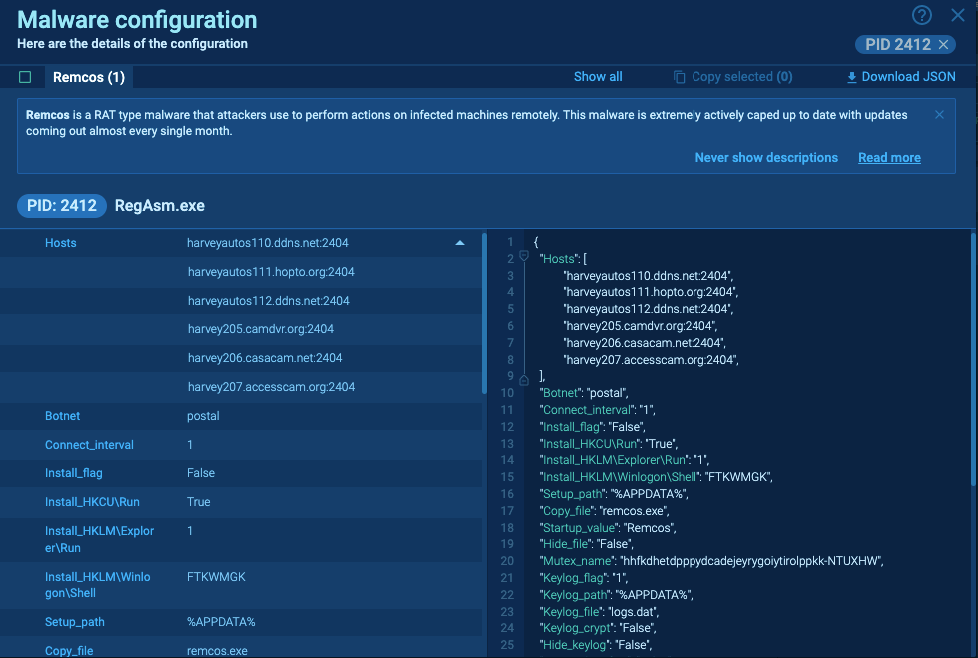Toggle the select-all checkbox beside Remcos

[25, 77]
